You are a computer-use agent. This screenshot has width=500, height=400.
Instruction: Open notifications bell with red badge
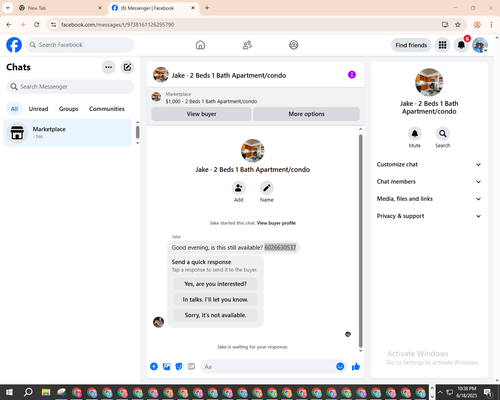click(461, 45)
